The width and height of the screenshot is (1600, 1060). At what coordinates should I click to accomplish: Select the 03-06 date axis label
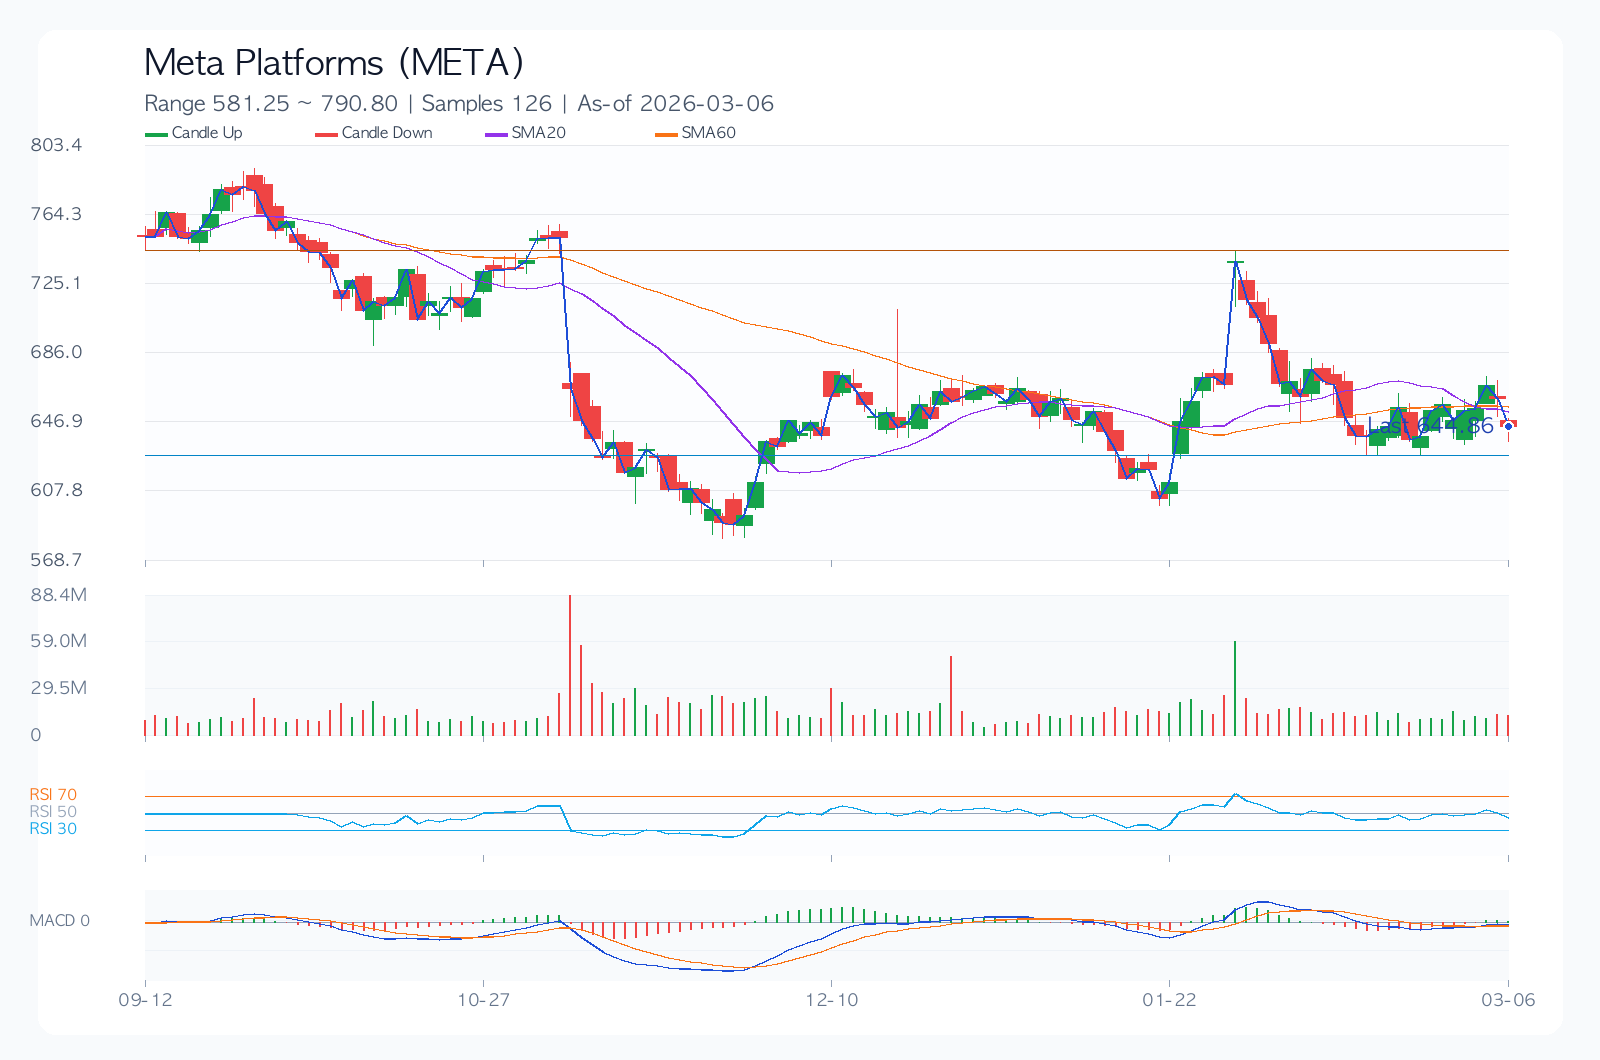pos(1508,1000)
